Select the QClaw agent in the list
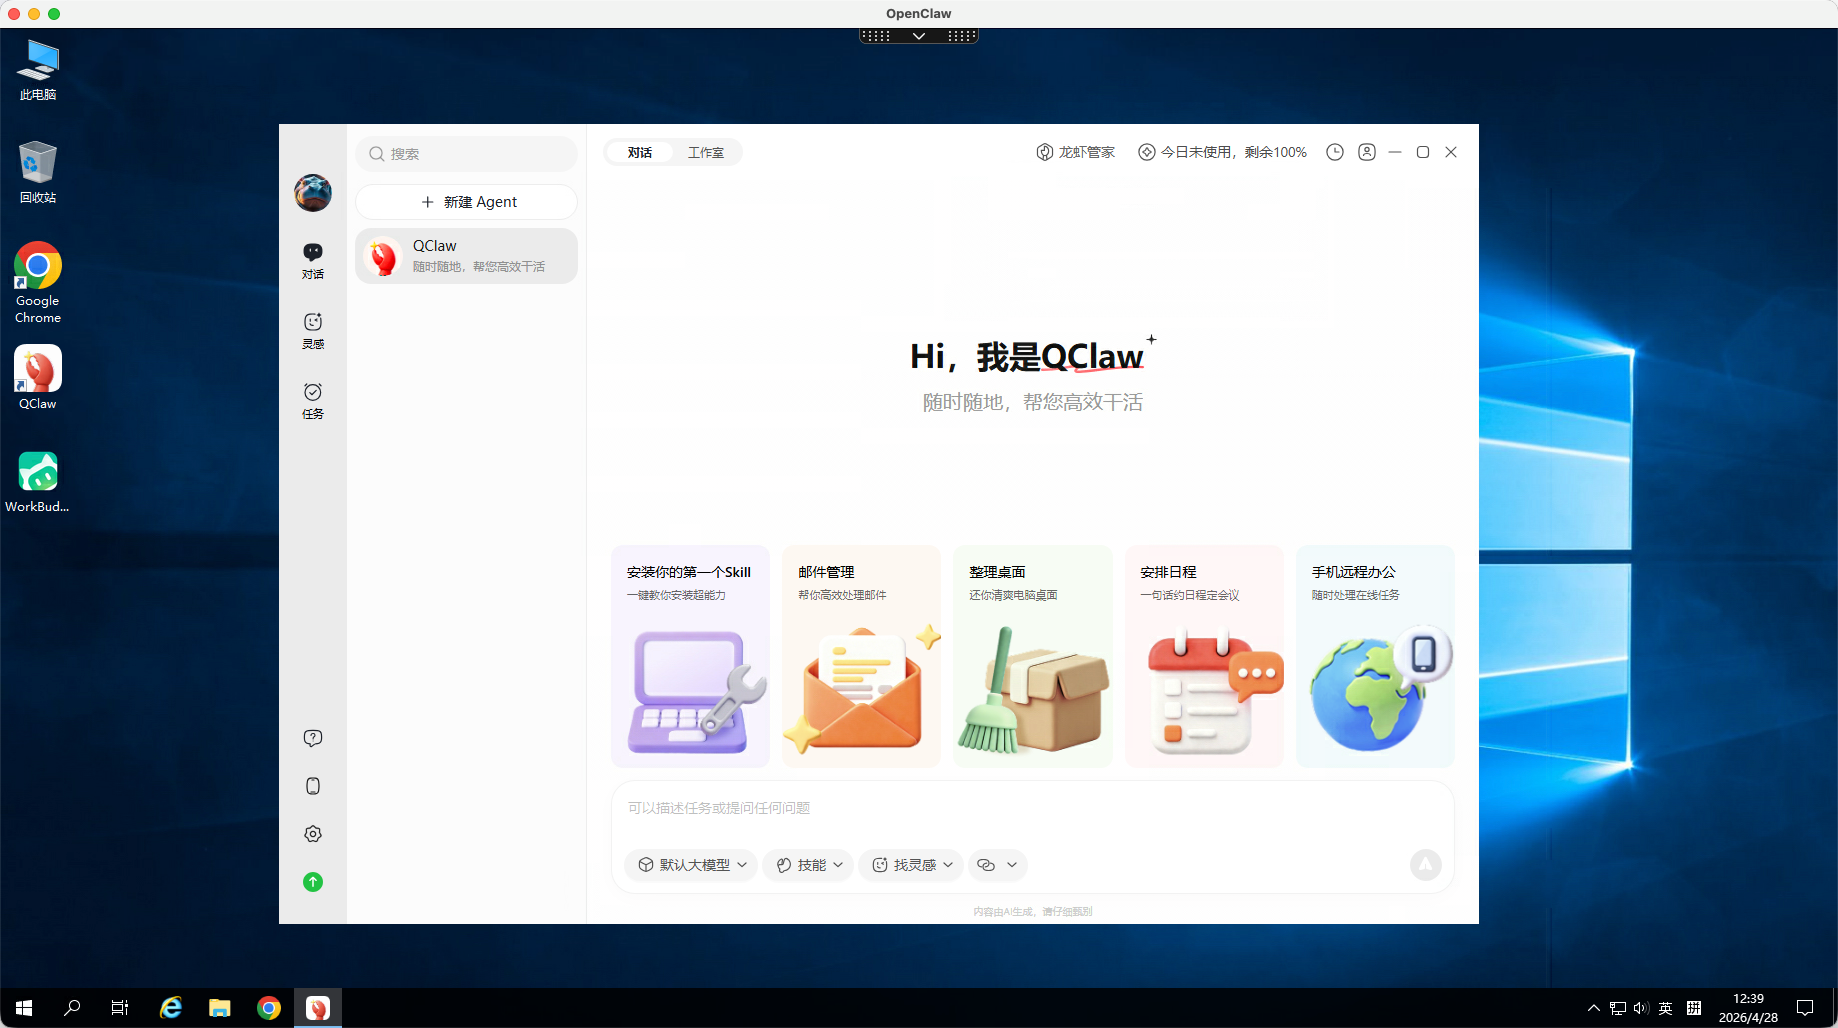This screenshot has width=1838, height=1028. pos(467,256)
